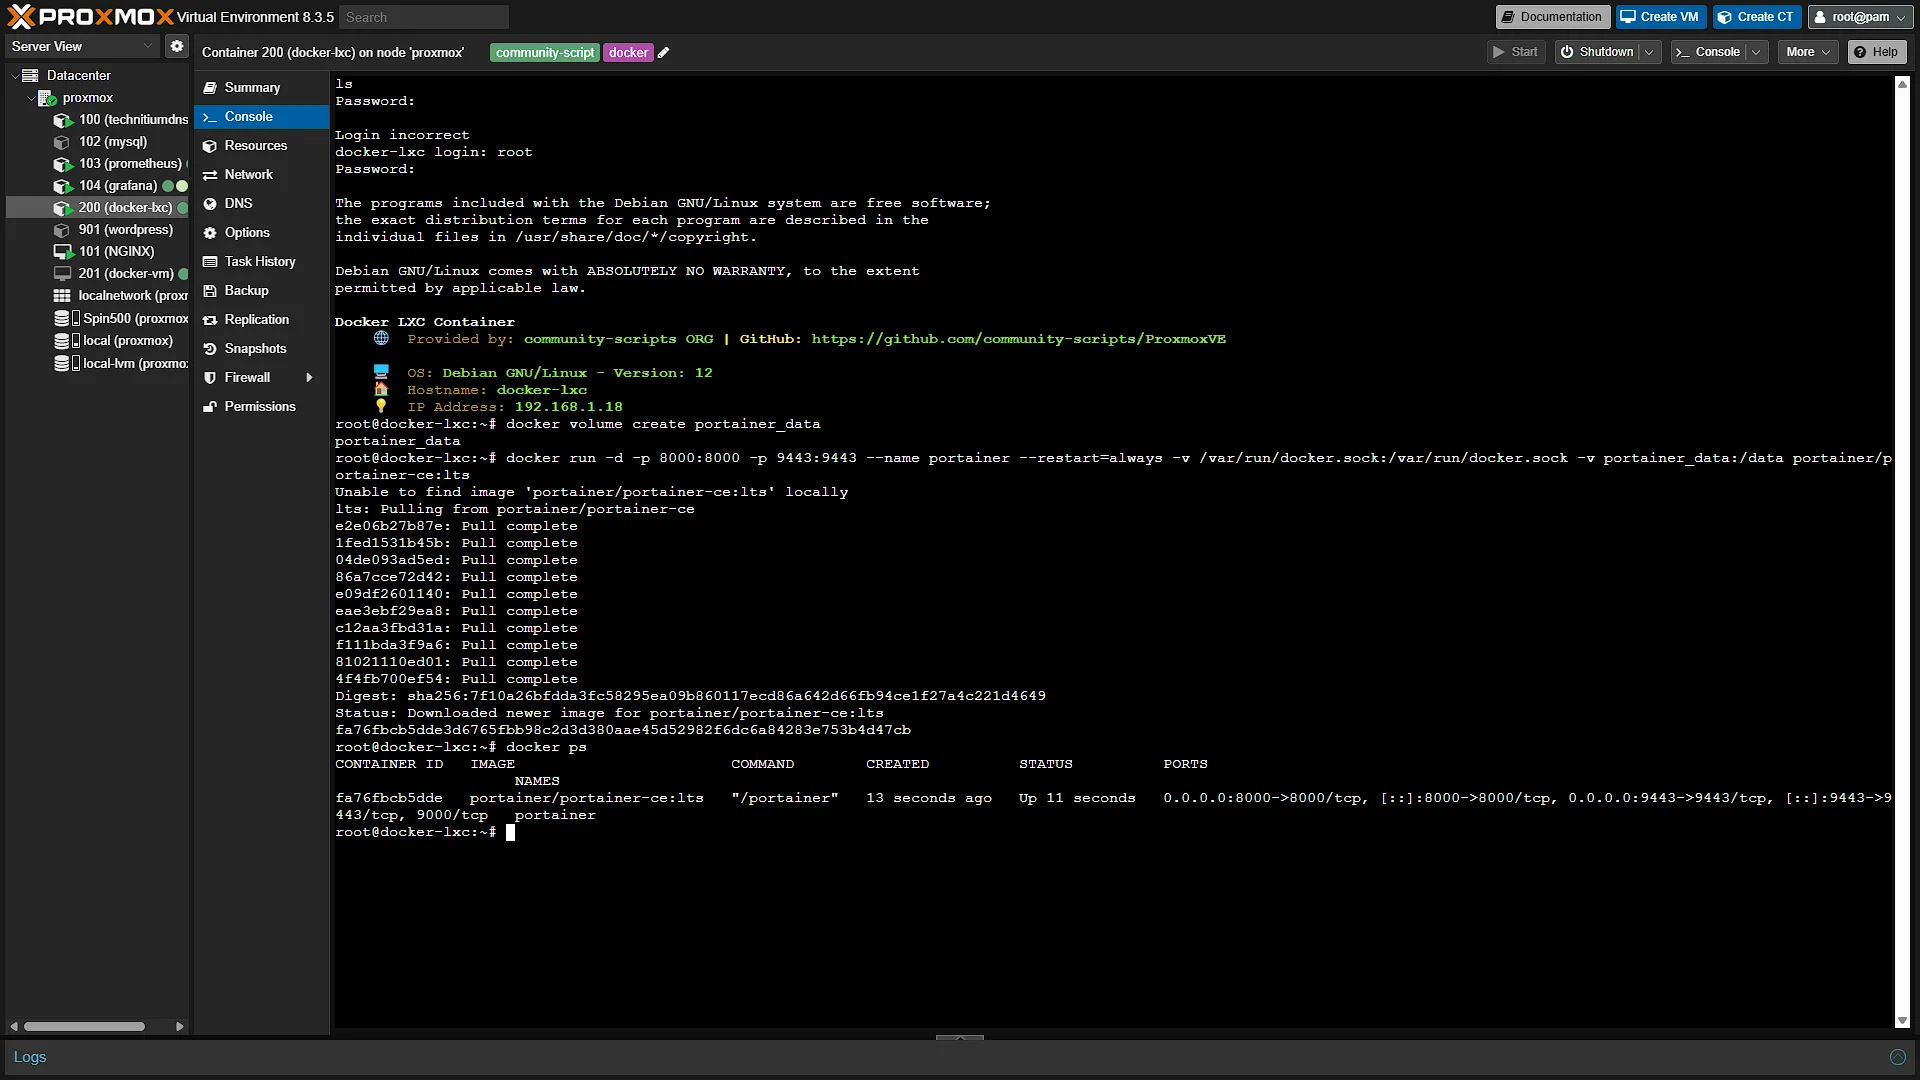This screenshot has height=1080, width=1920.
Task: Edit container tags with pencil icon
Action: coord(663,53)
